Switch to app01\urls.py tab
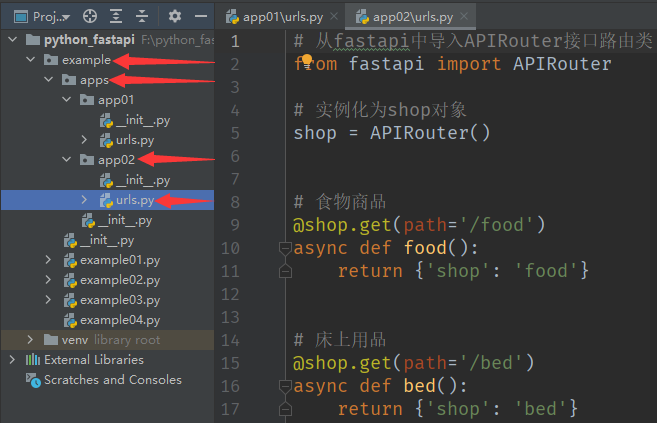This screenshot has height=423, width=657. pos(282,17)
